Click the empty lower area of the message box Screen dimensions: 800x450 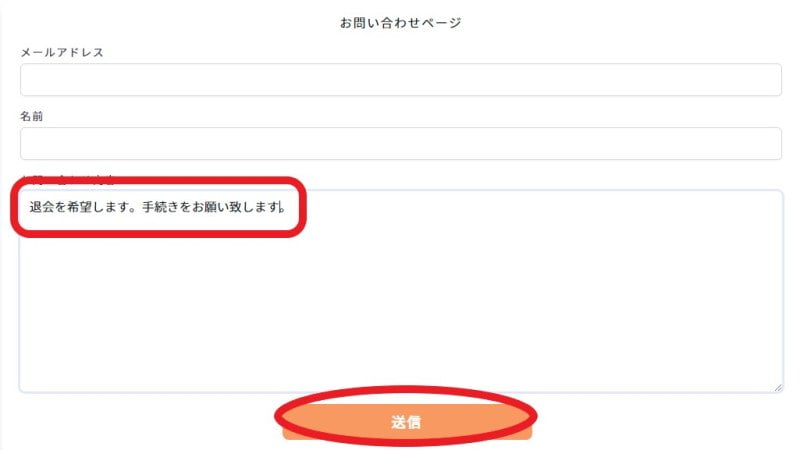(401, 332)
